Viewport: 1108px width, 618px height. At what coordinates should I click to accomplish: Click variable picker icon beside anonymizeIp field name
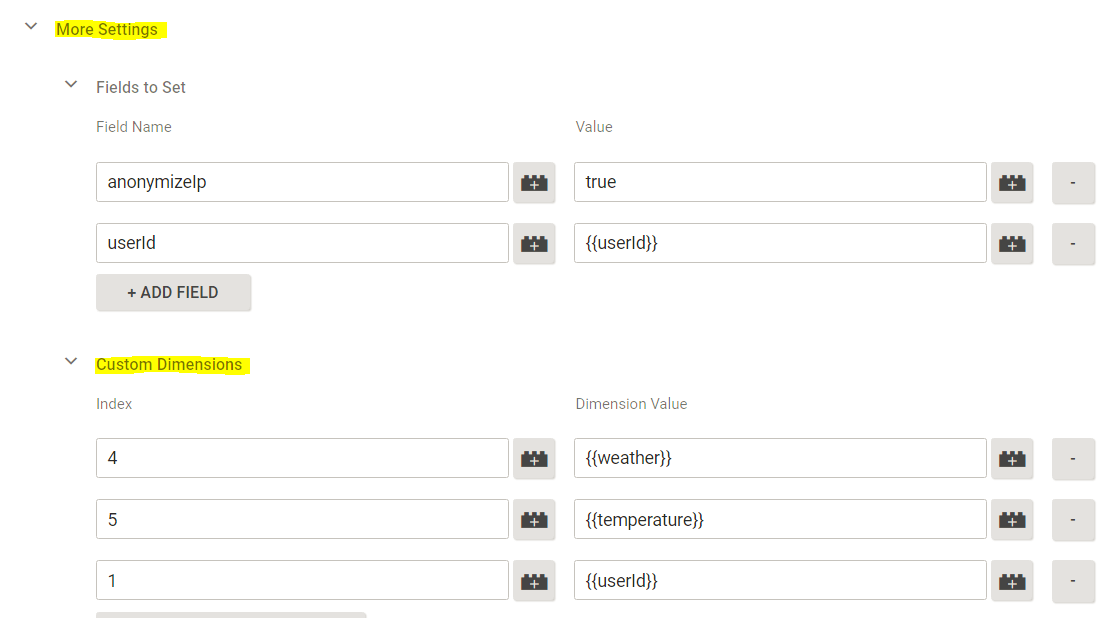point(534,183)
